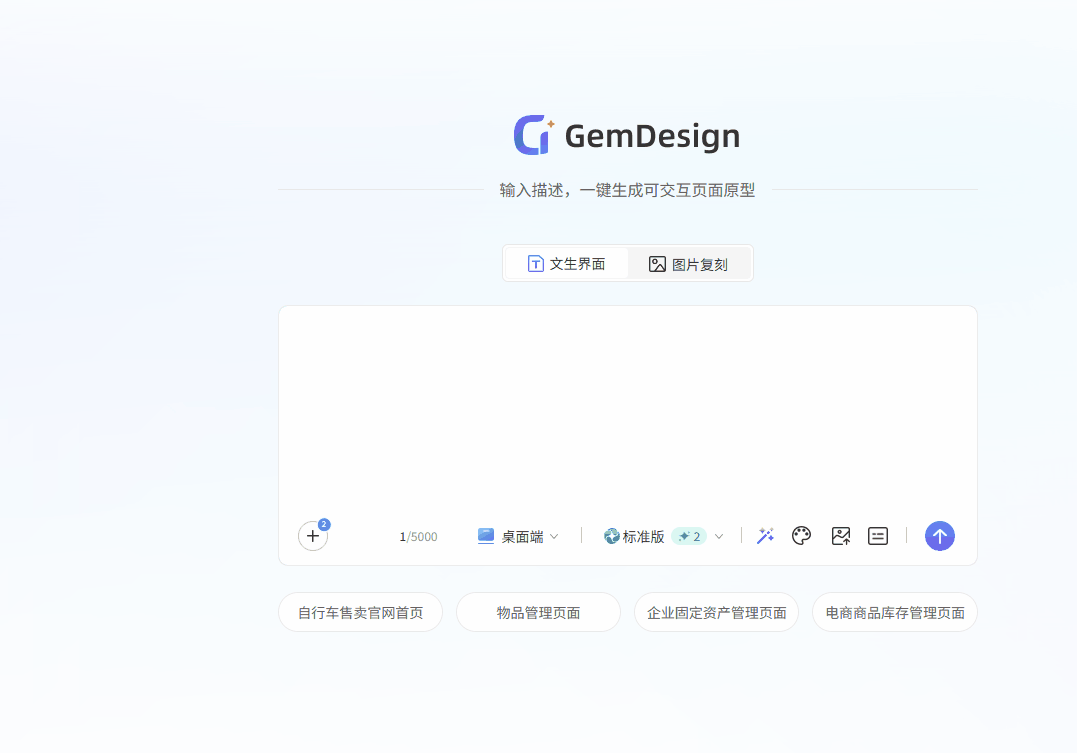Choose the 物品管理页面 suggestion
The height and width of the screenshot is (753, 1077).
(538, 612)
